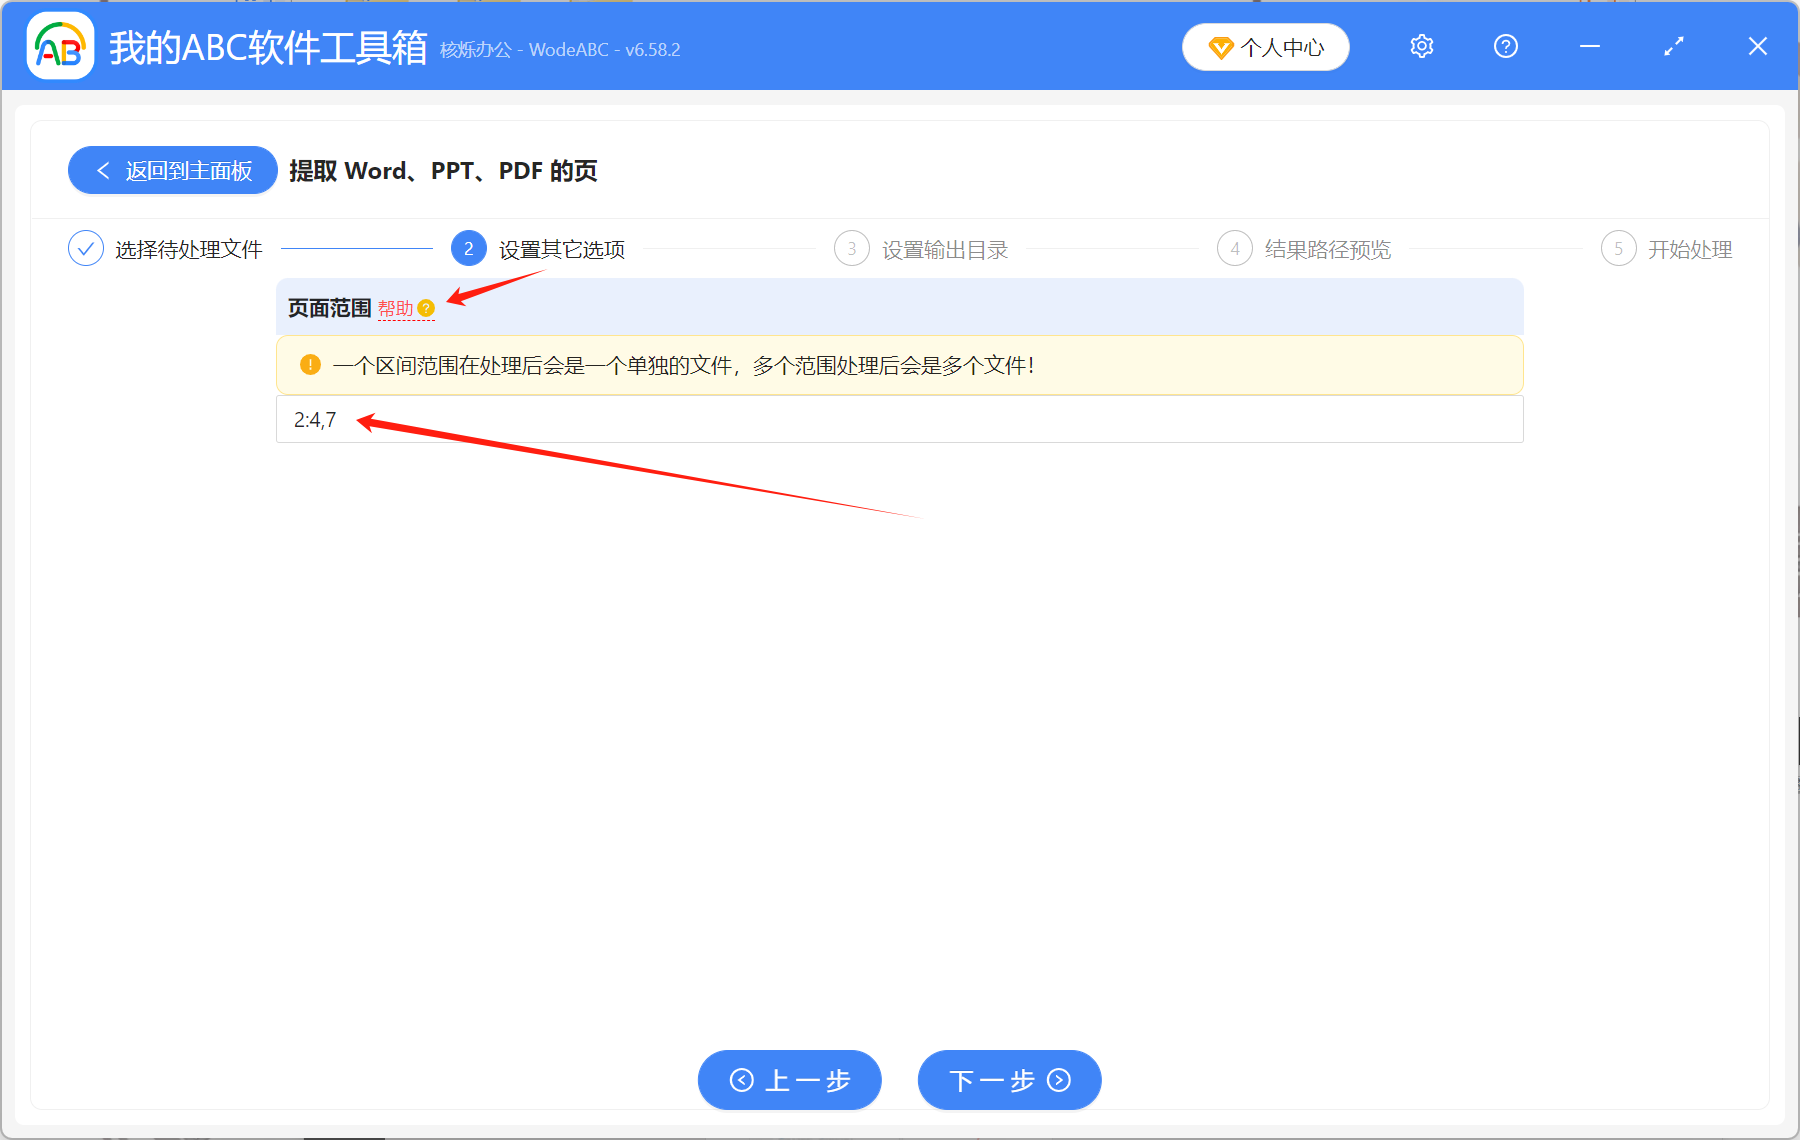Screen dimensions: 1800x1140
Task: Click the yellow diamond VIP icon in 个人中心
Action: pyautogui.click(x=1221, y=47)
